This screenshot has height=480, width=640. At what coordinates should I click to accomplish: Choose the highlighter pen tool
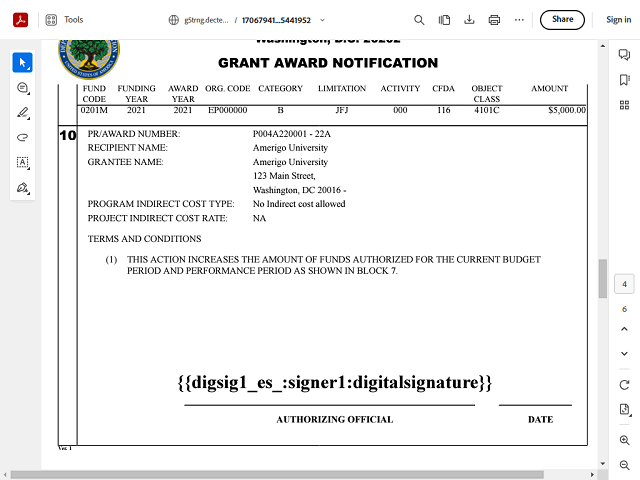pyautogui.click(x=22, y=113)
